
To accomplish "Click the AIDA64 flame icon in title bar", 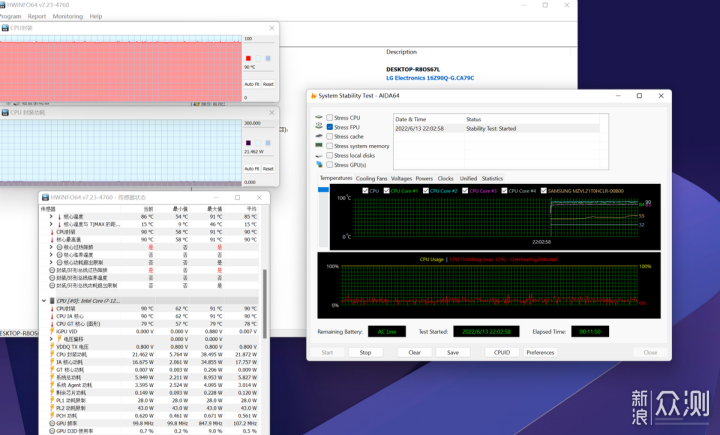I will point(312,96).
